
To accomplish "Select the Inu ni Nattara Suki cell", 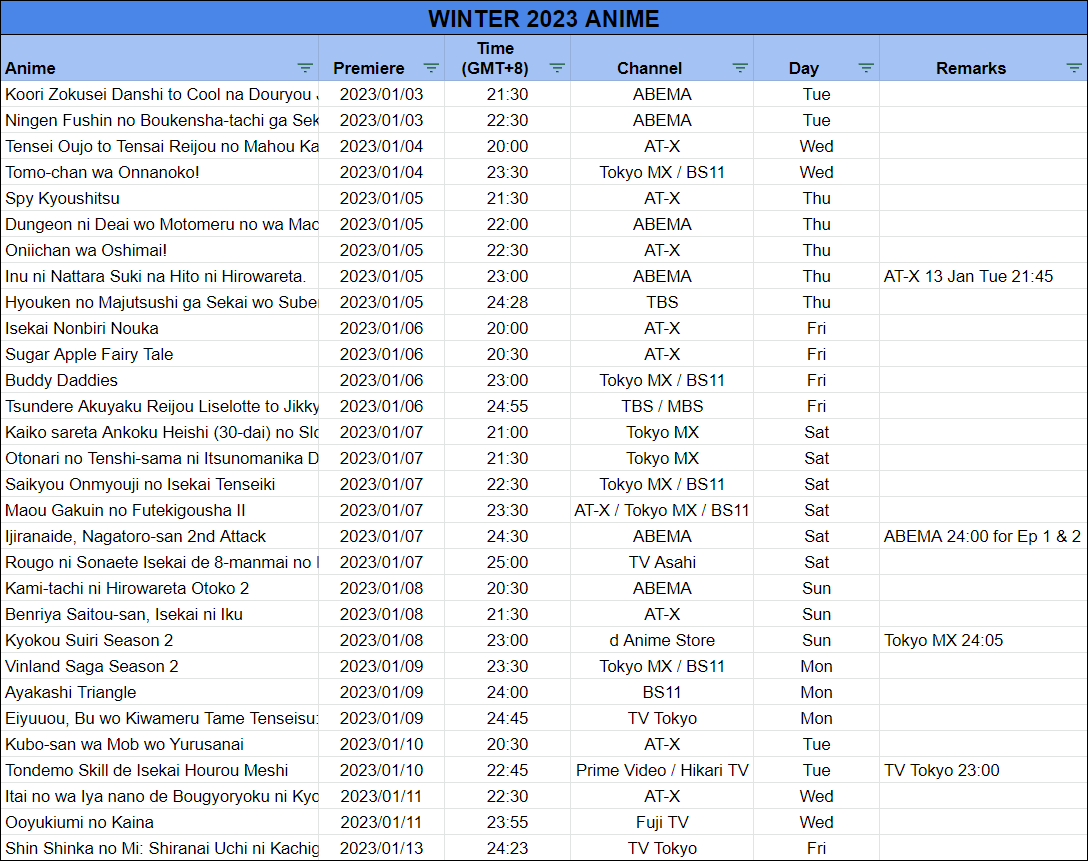I will 160,276.
